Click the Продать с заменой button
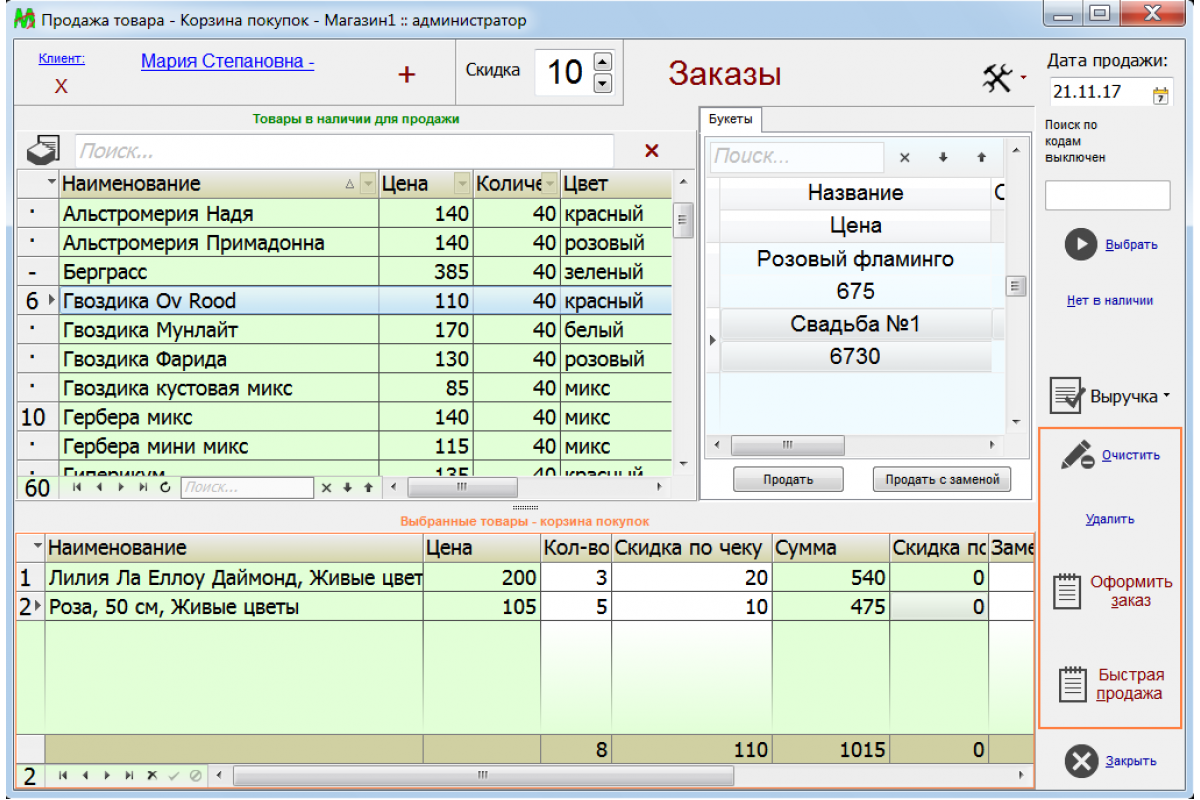This screenshot has height=800, width=1200. click(x=942, y=479)
